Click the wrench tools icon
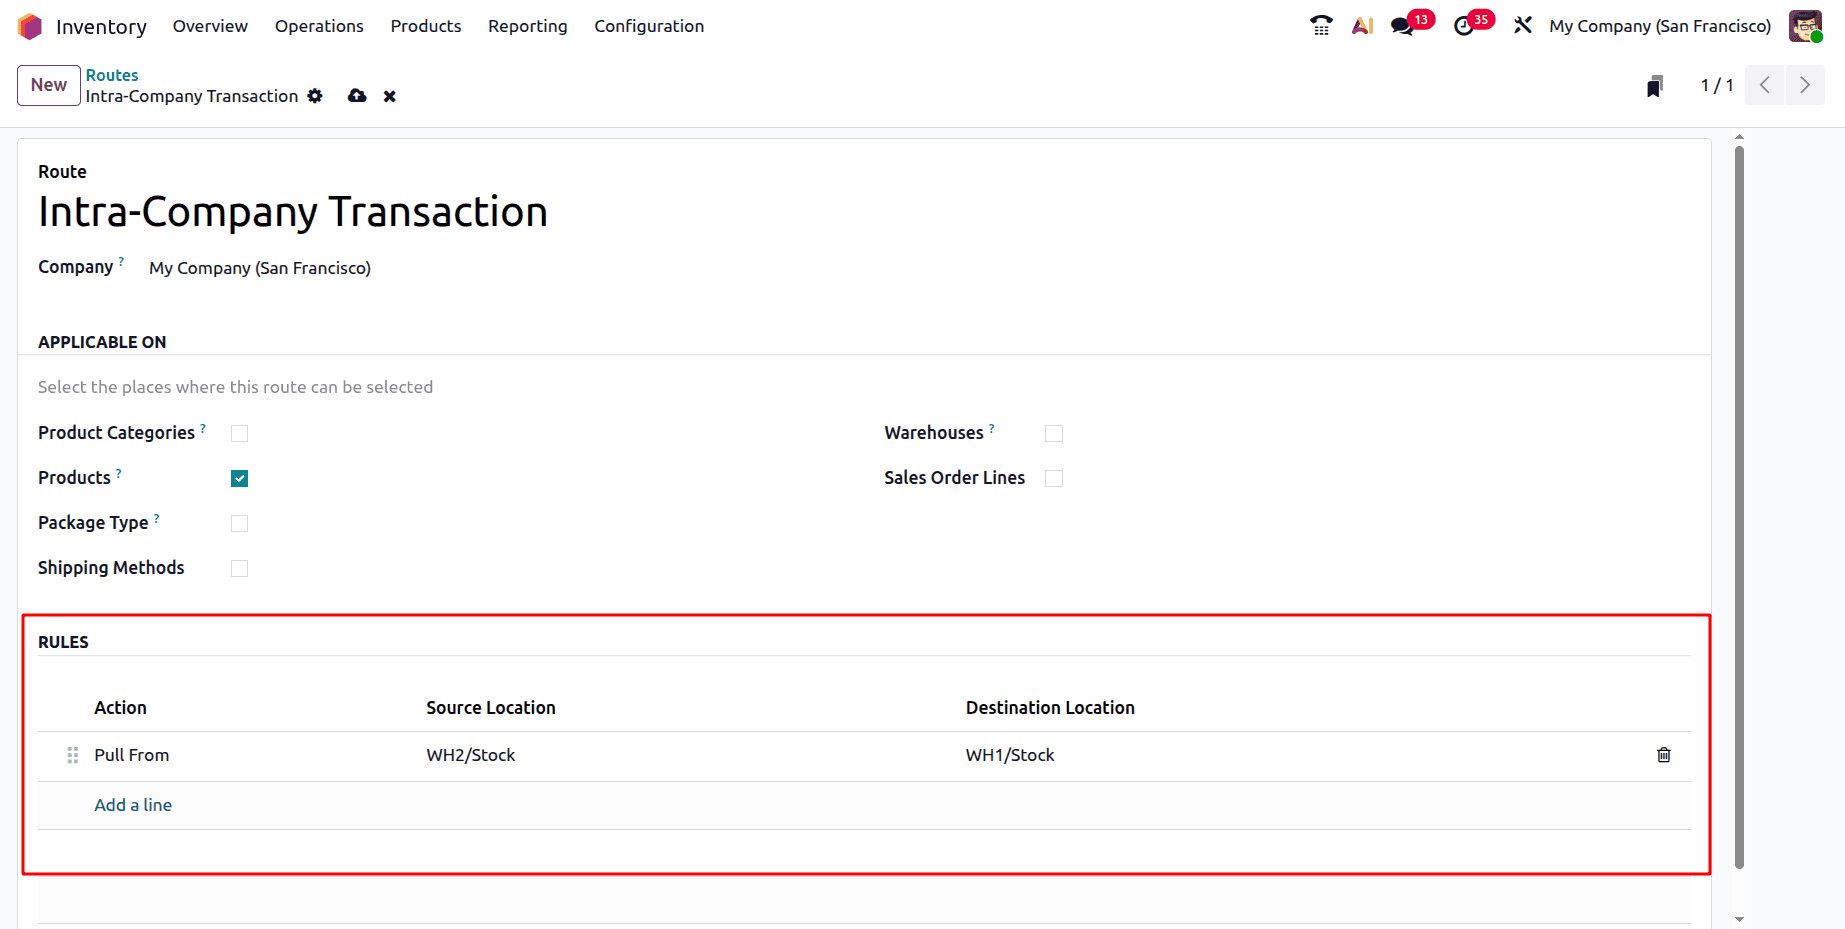Image resolution: width=1845 pixels, height=929 pixels. [x=1523, y=26]
